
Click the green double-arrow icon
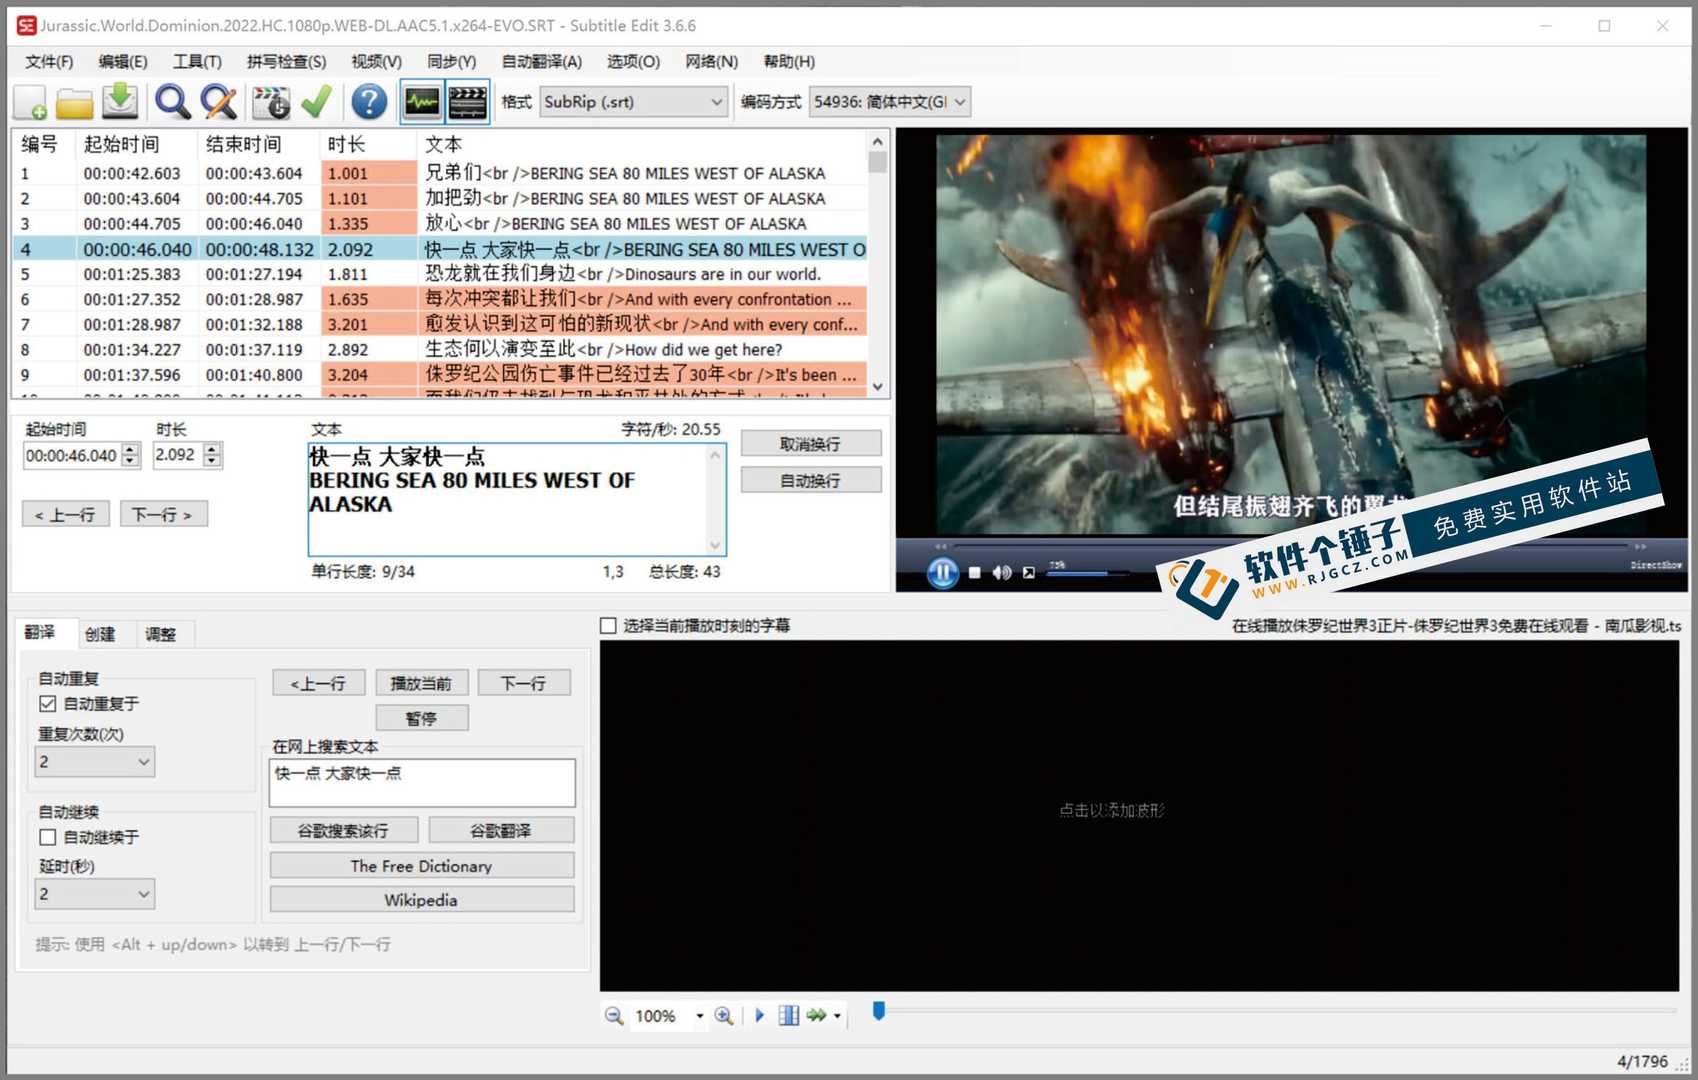(817, 1016)
